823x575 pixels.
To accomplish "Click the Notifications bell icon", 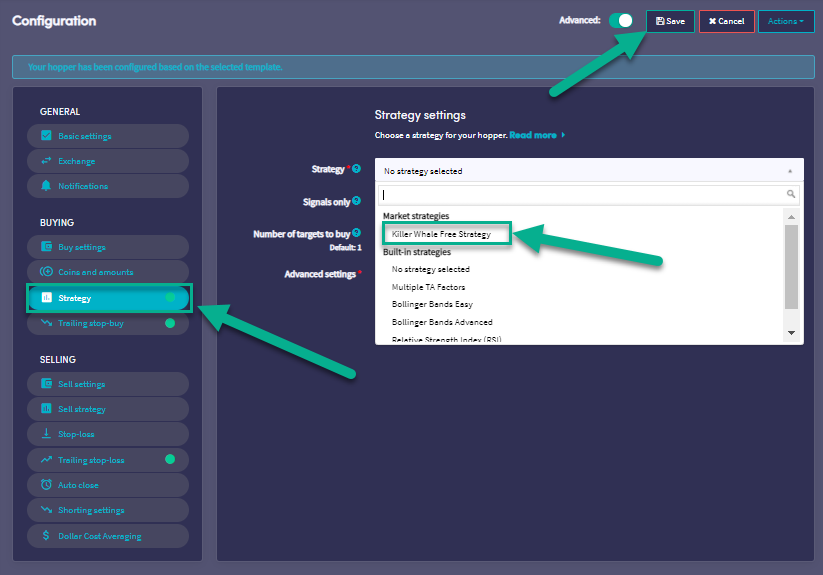I will click(x=46, y=186).
